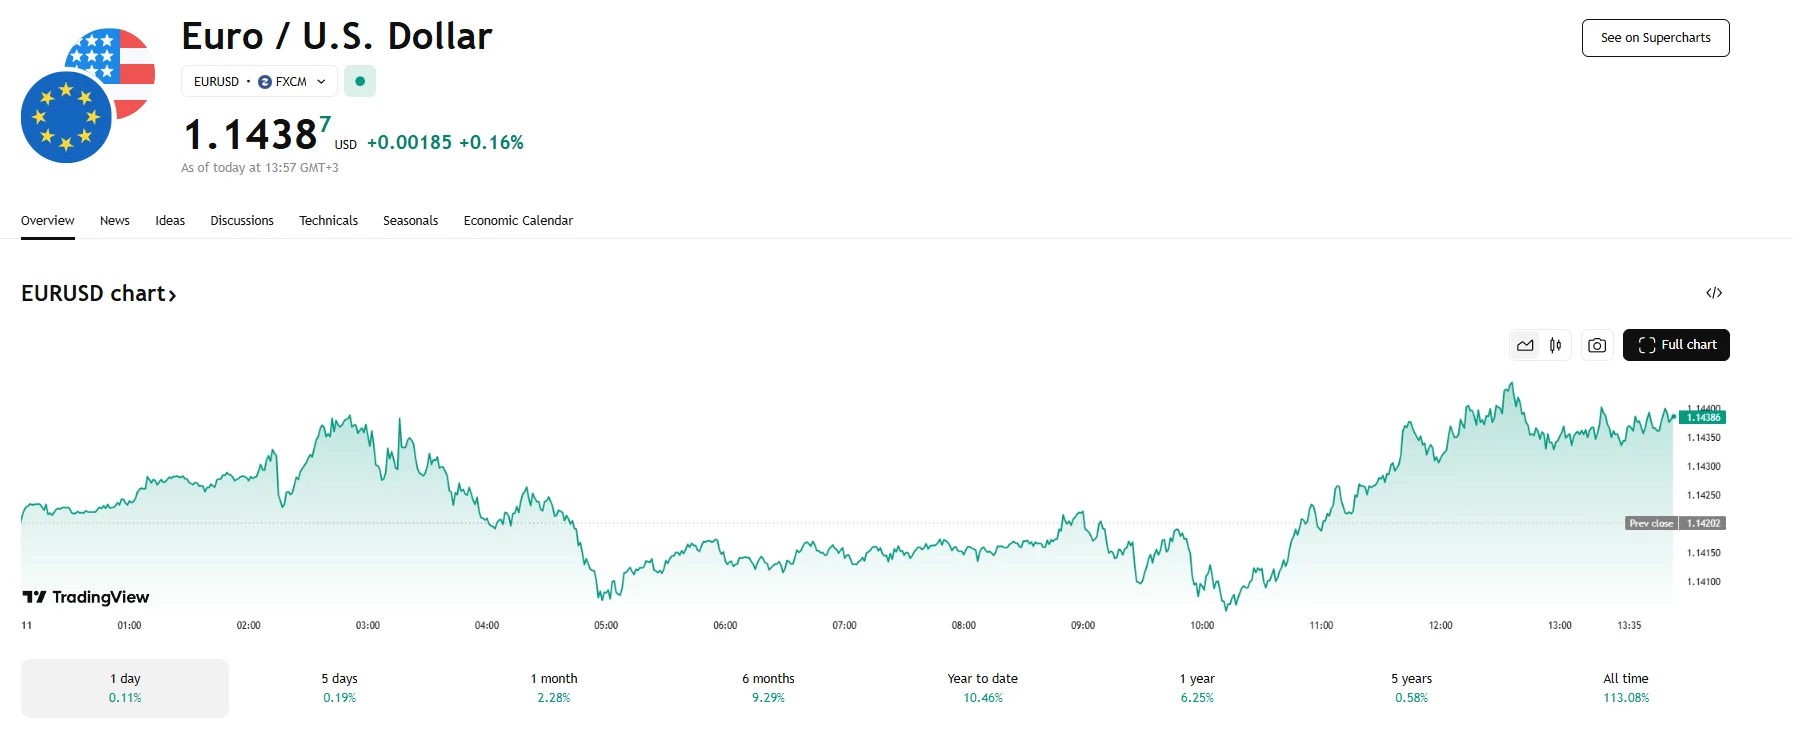
Task: Take chart snapshot with camera icon
Action: 1597,345
